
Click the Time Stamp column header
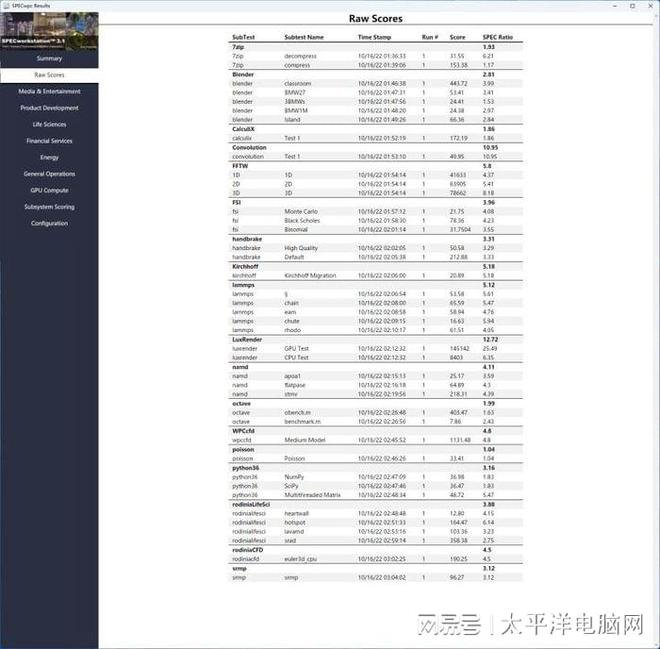click(377, 37)
